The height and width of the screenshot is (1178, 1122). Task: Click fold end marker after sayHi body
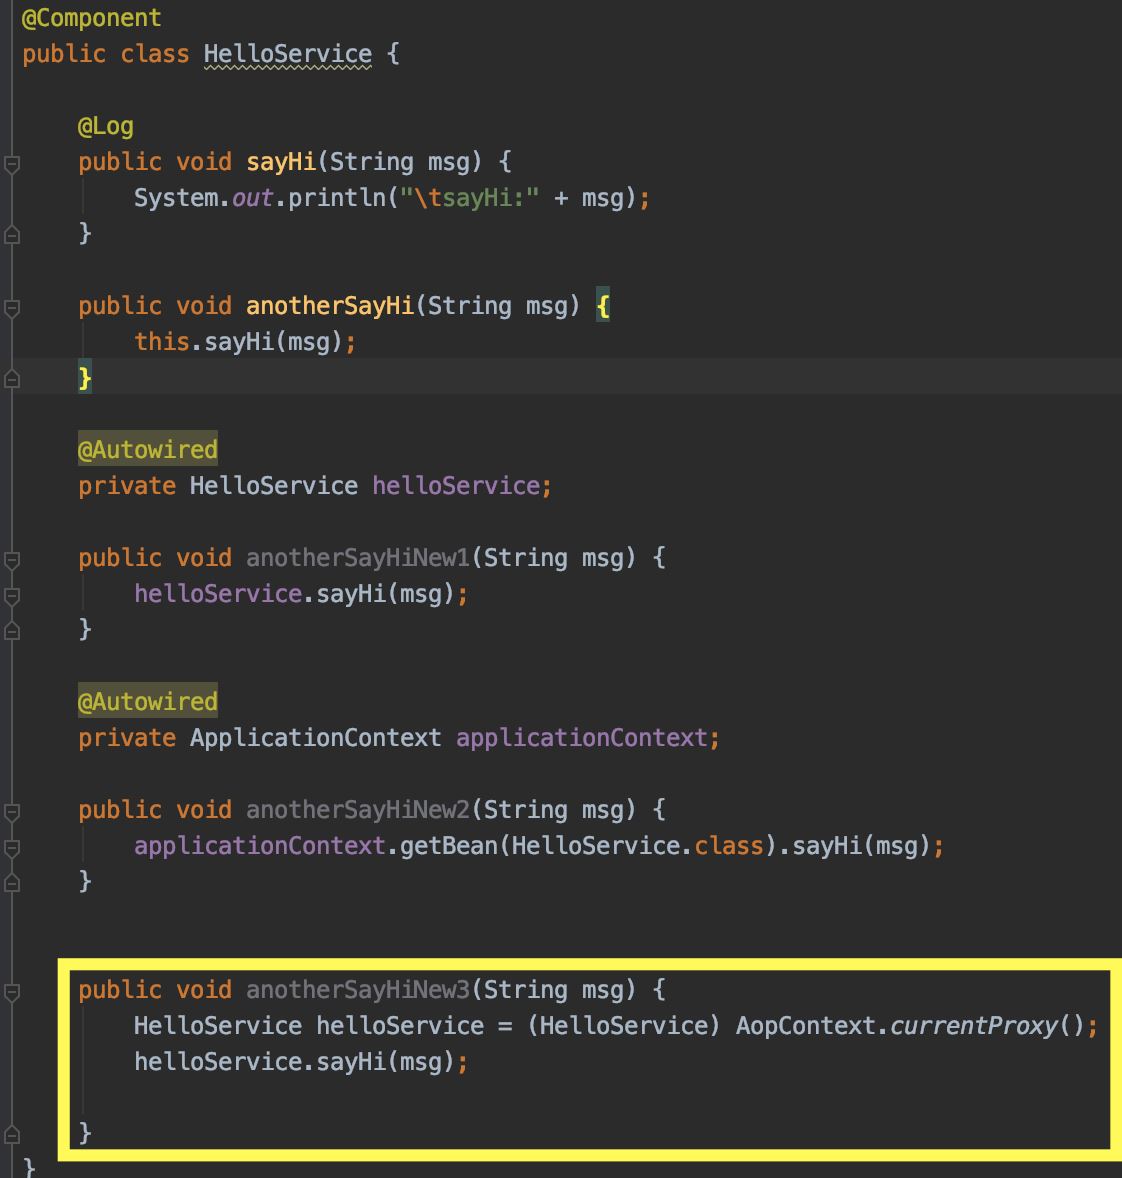point(11,235)
